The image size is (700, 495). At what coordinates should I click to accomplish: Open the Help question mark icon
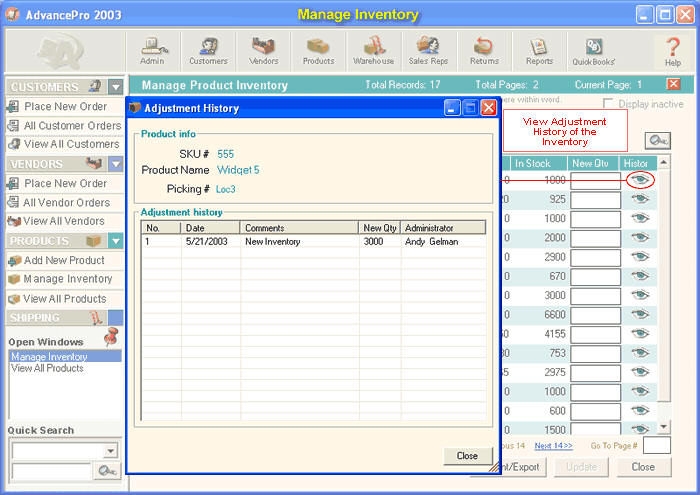(x=673, y=51)
